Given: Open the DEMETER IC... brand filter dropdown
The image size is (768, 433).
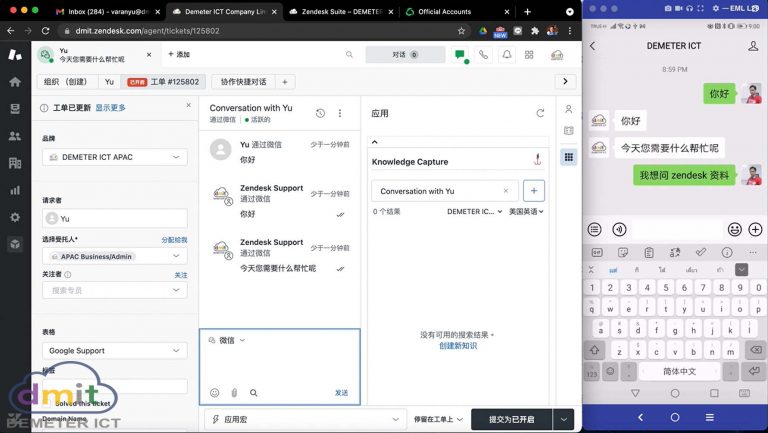Looking at the screenshot, I should 475,212.
